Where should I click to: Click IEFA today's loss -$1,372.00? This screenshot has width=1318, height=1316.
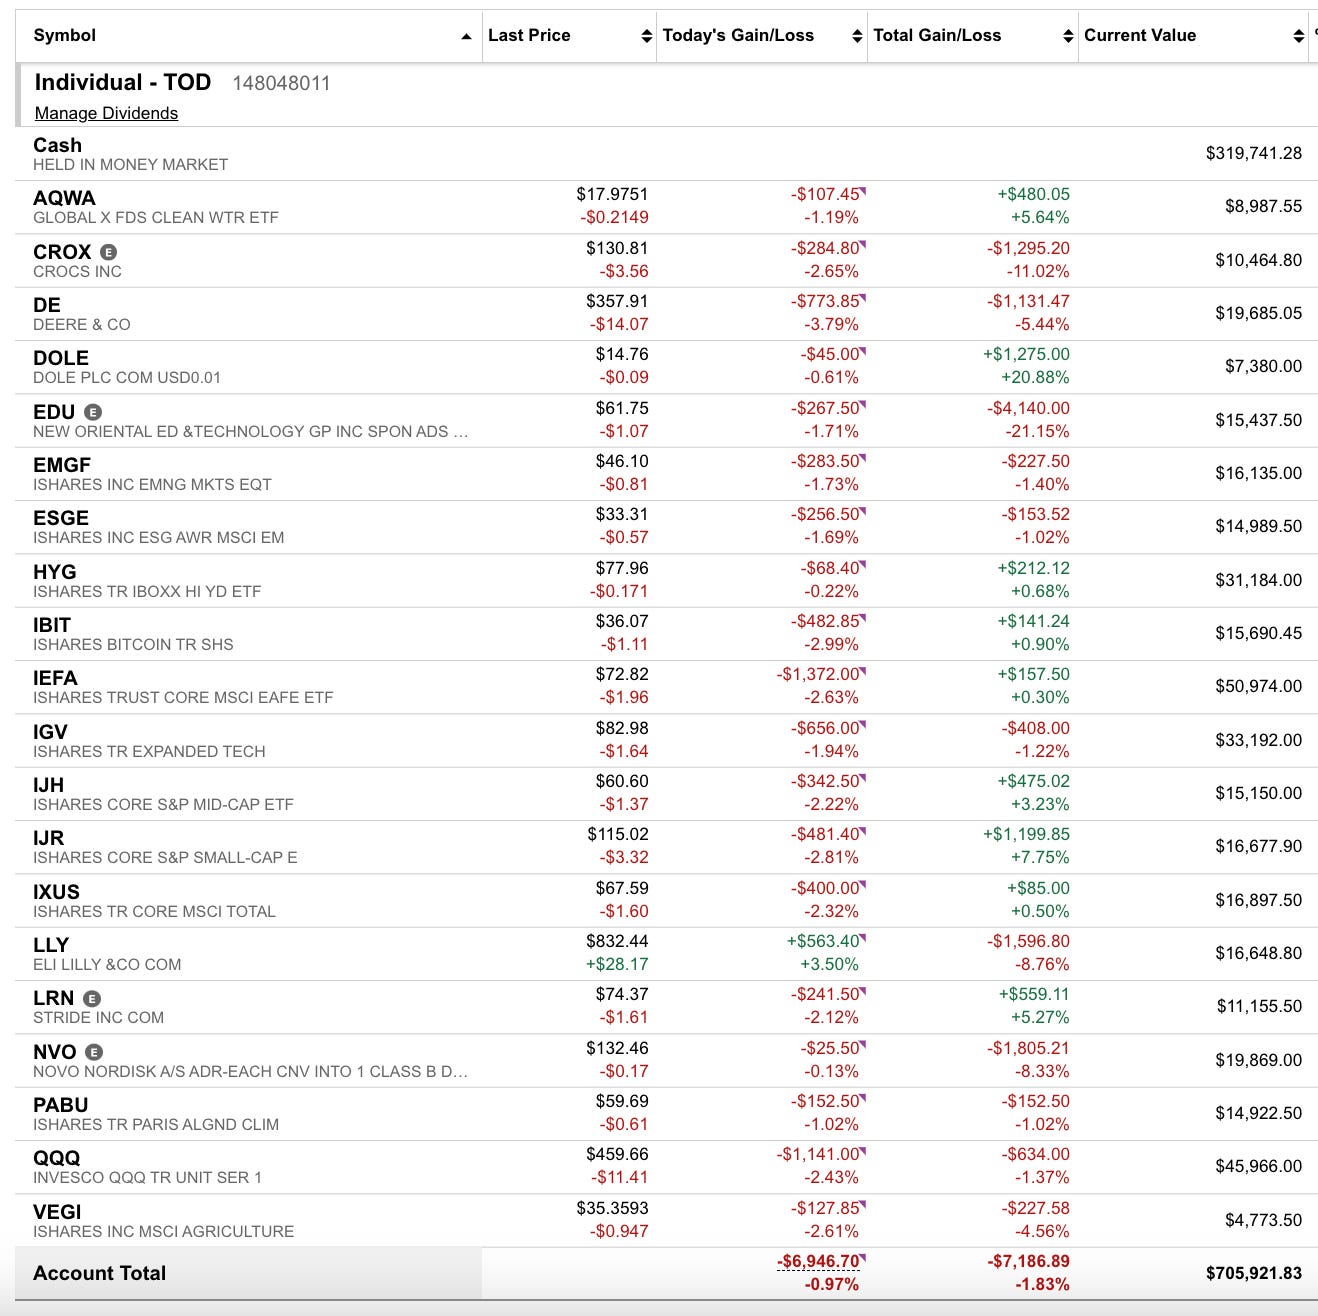coord(818,674)
